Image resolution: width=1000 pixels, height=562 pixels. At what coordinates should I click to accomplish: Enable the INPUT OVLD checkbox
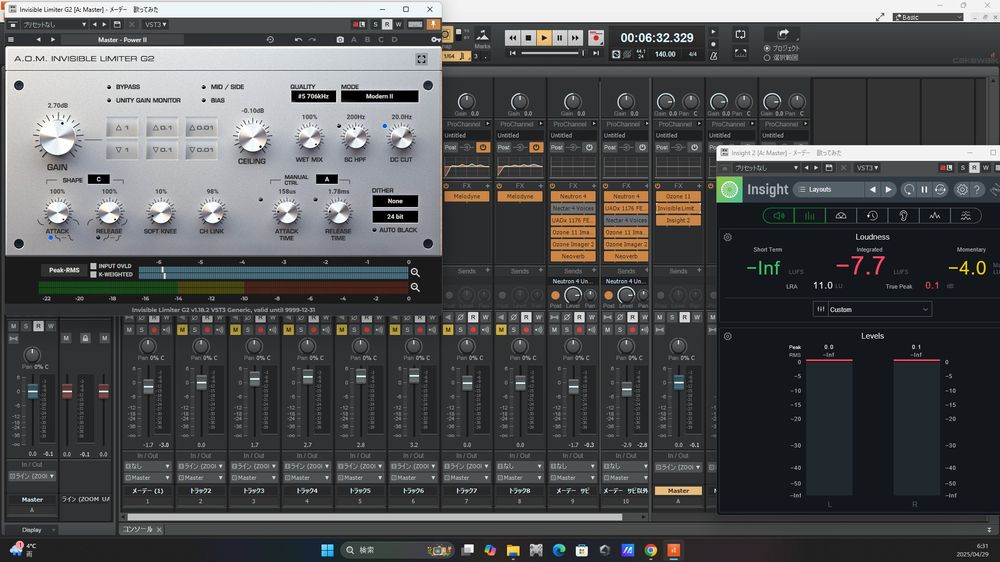(x=94, y=266)
